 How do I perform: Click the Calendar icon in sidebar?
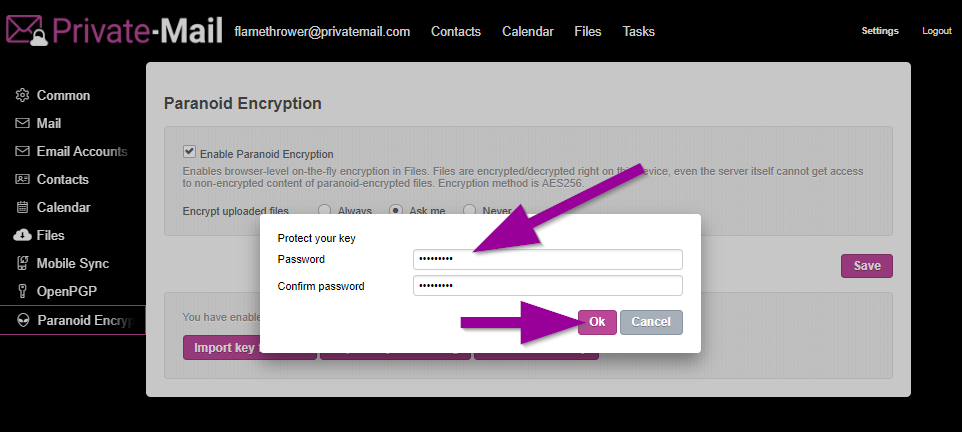(22, 208)
